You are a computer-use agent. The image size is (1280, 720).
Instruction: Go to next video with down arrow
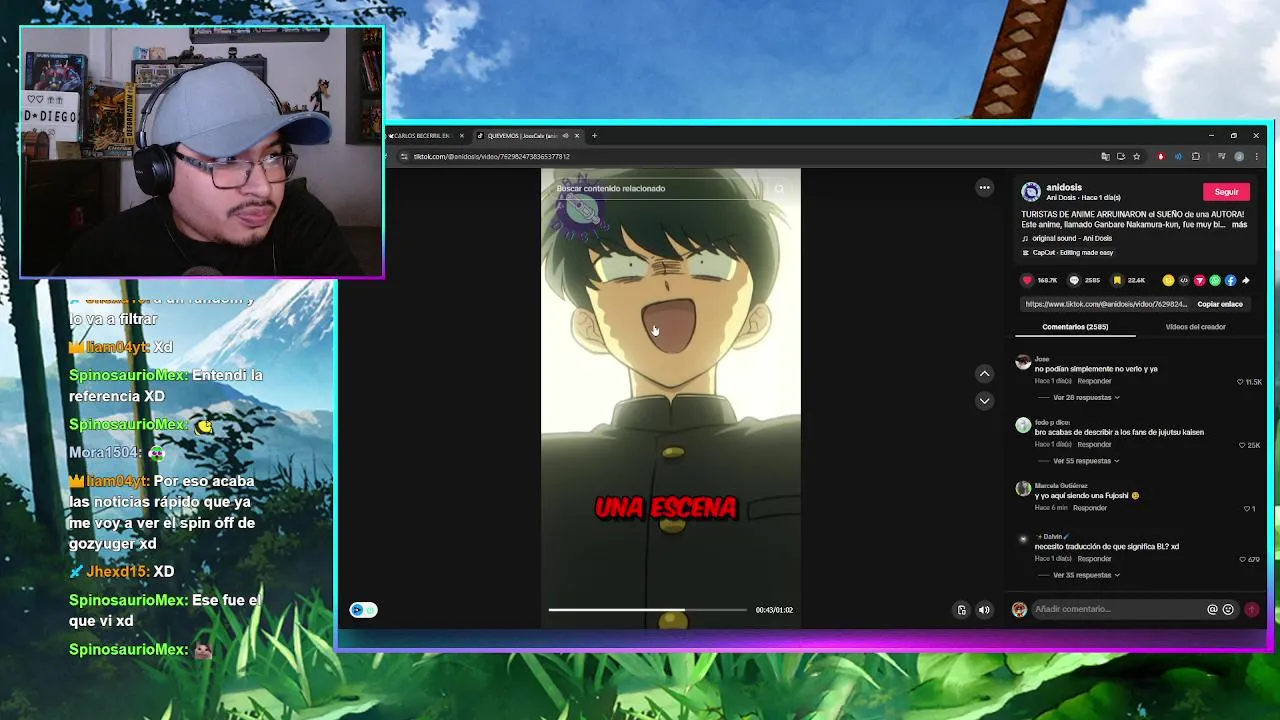(984, 401)
